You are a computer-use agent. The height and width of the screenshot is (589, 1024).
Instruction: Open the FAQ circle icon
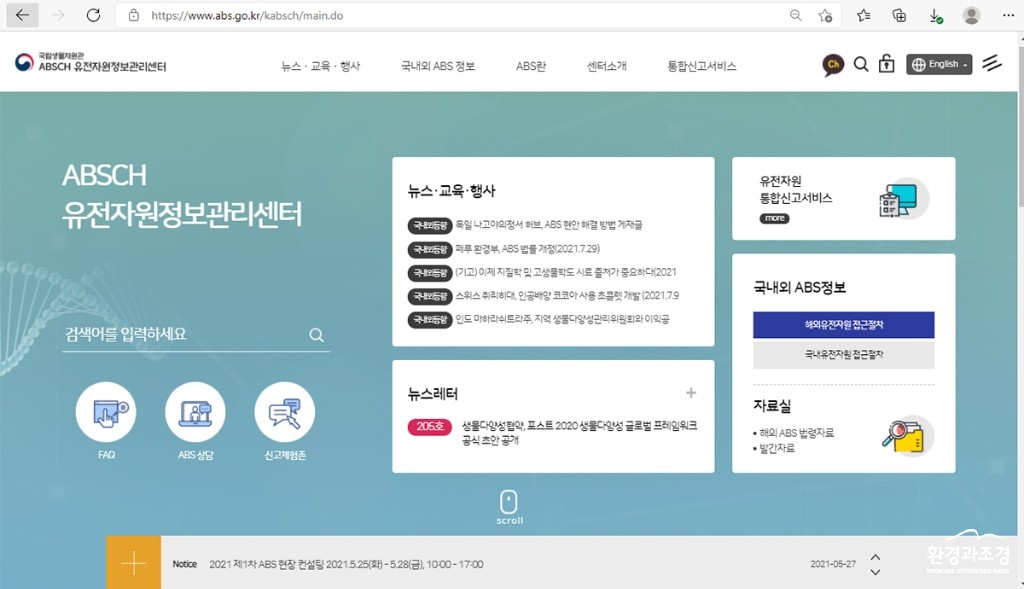point(106,412)
